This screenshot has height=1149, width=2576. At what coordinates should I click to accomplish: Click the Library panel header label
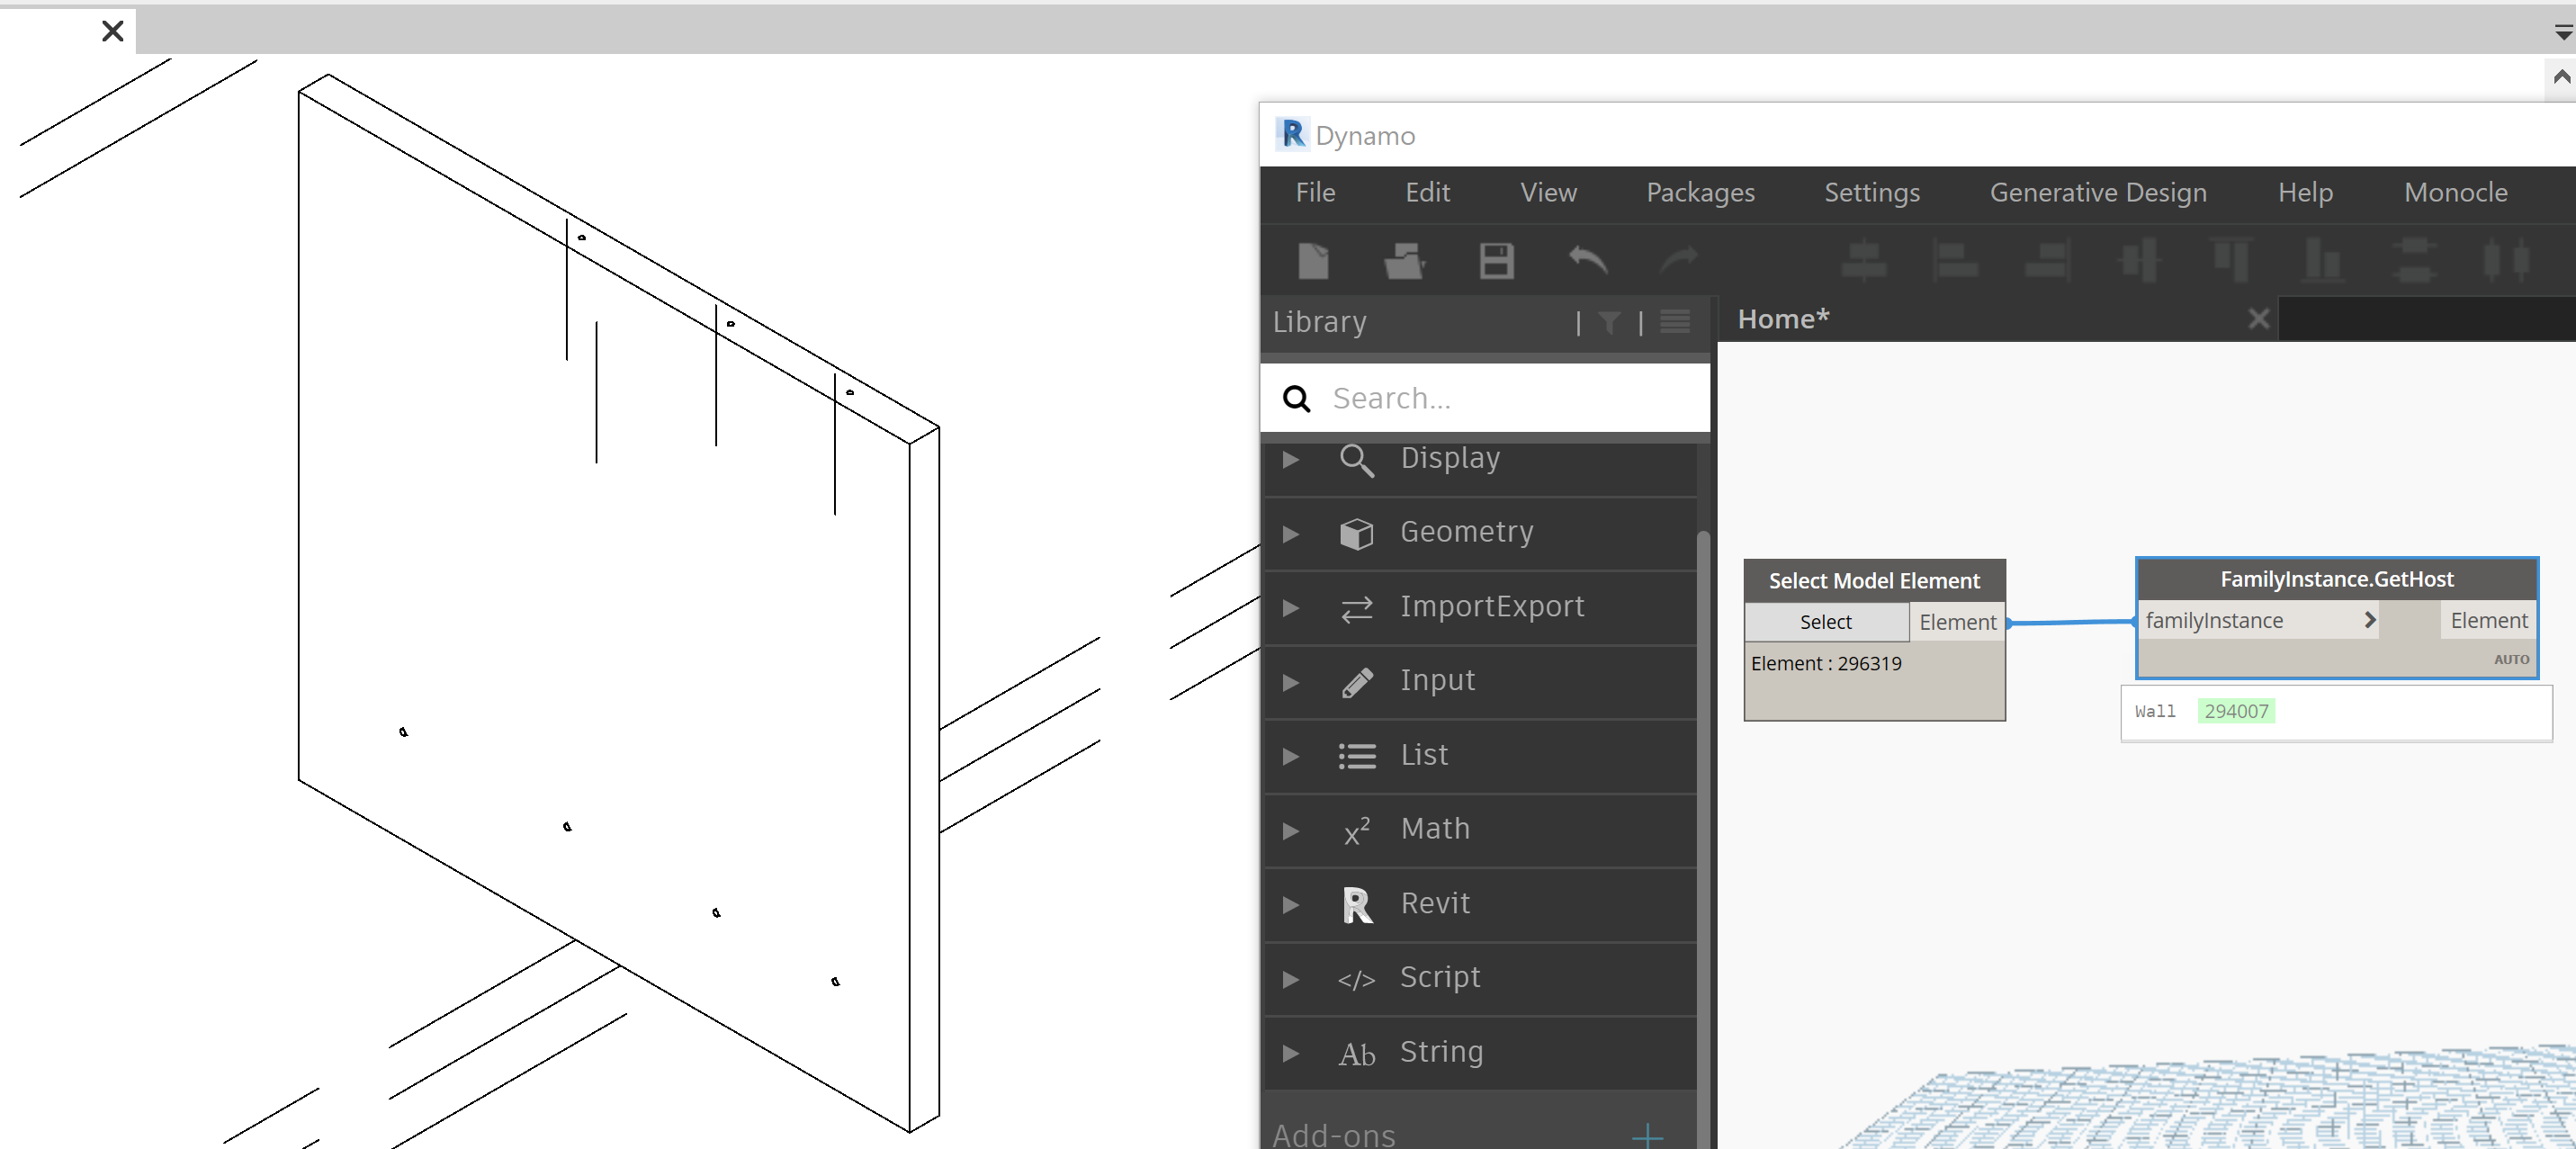coord(1319,322)
